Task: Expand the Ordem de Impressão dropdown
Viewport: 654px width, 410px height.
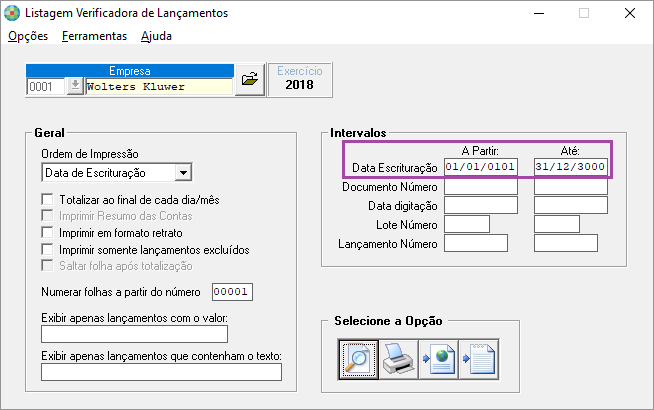Action: click(183, 173)
